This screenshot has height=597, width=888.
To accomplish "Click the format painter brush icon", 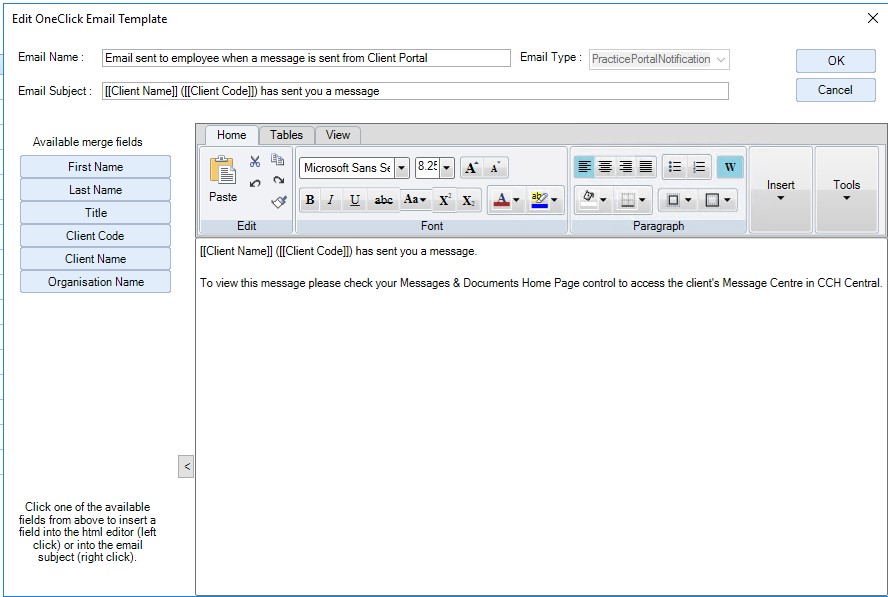I will 279,202.
